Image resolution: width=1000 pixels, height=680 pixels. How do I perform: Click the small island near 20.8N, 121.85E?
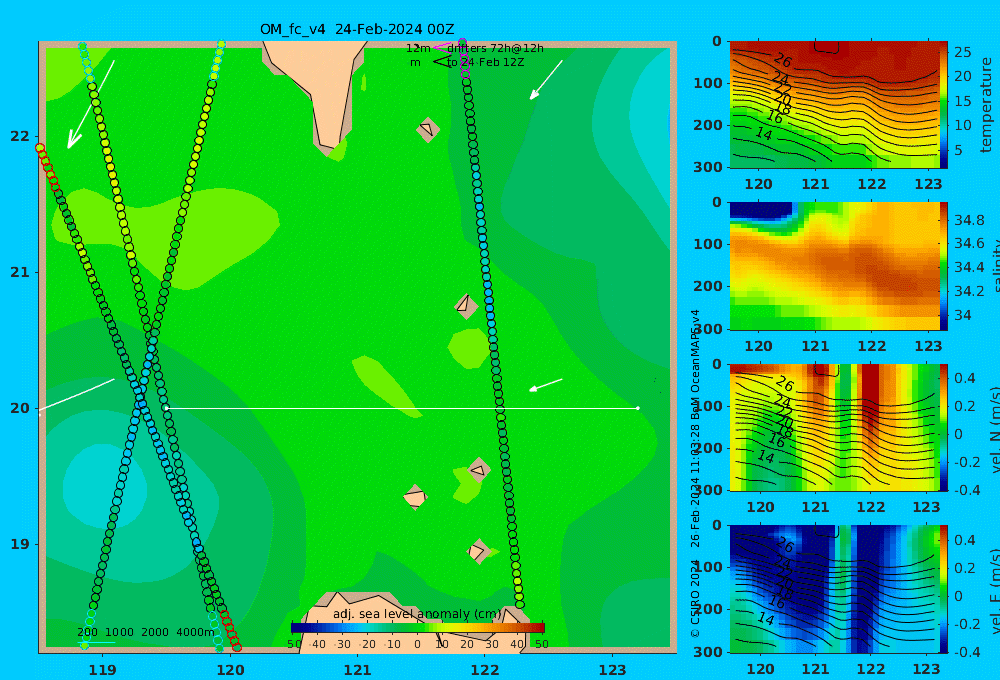coord(466,306)
